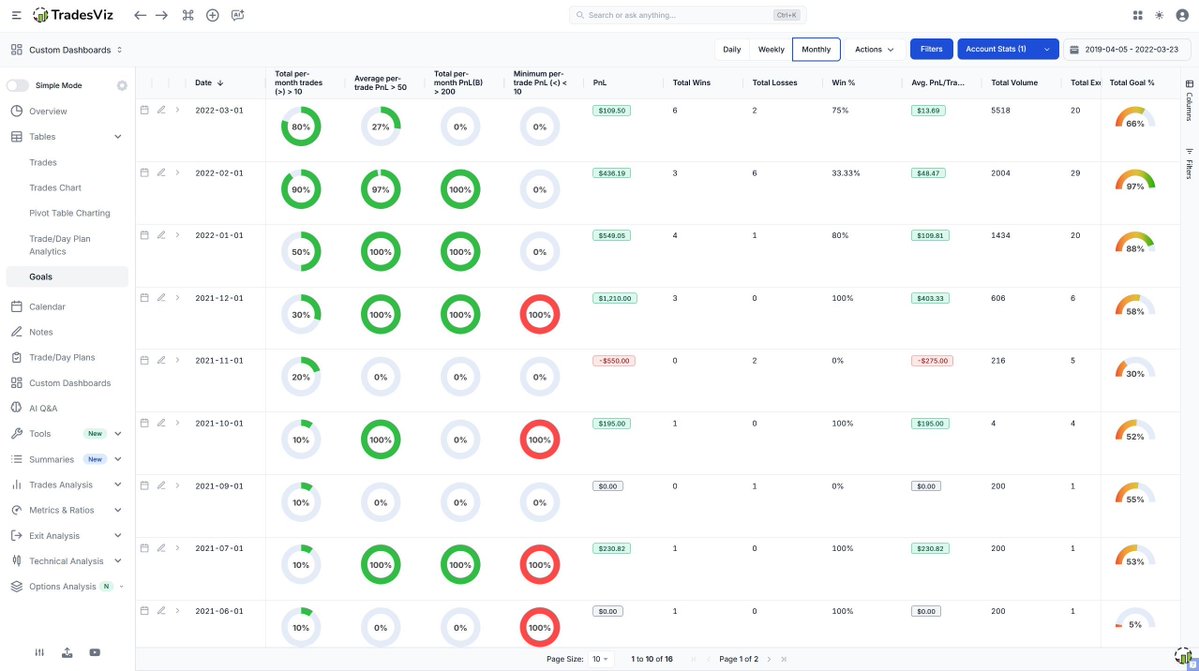Image resolution: width=1199 pixels, height=671 pixels.
Task: Click the calendar icon for 2021-12-01 row
Action: [144, 298]
